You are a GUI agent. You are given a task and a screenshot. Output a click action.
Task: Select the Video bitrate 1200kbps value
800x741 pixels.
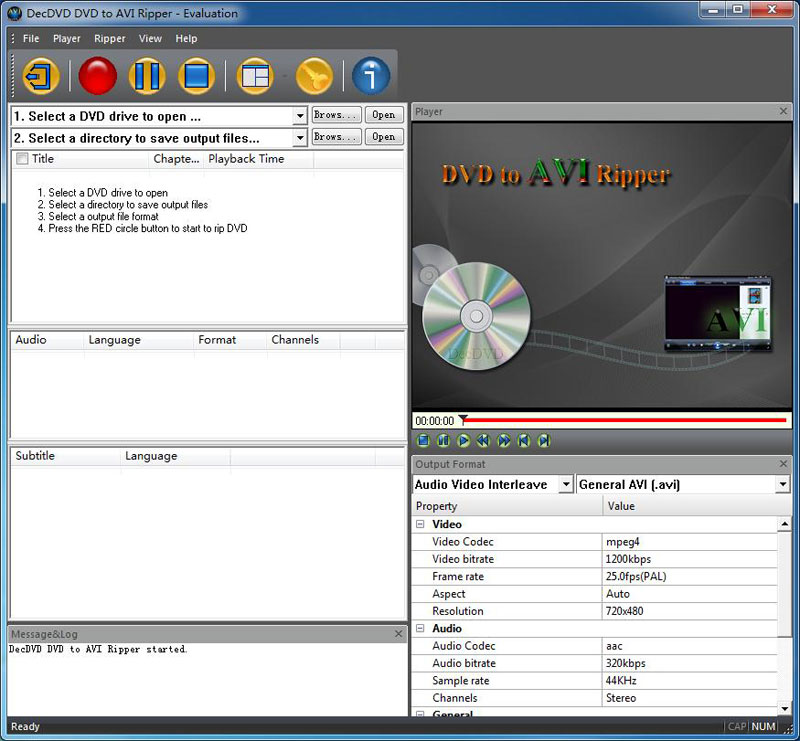[690, 559]
